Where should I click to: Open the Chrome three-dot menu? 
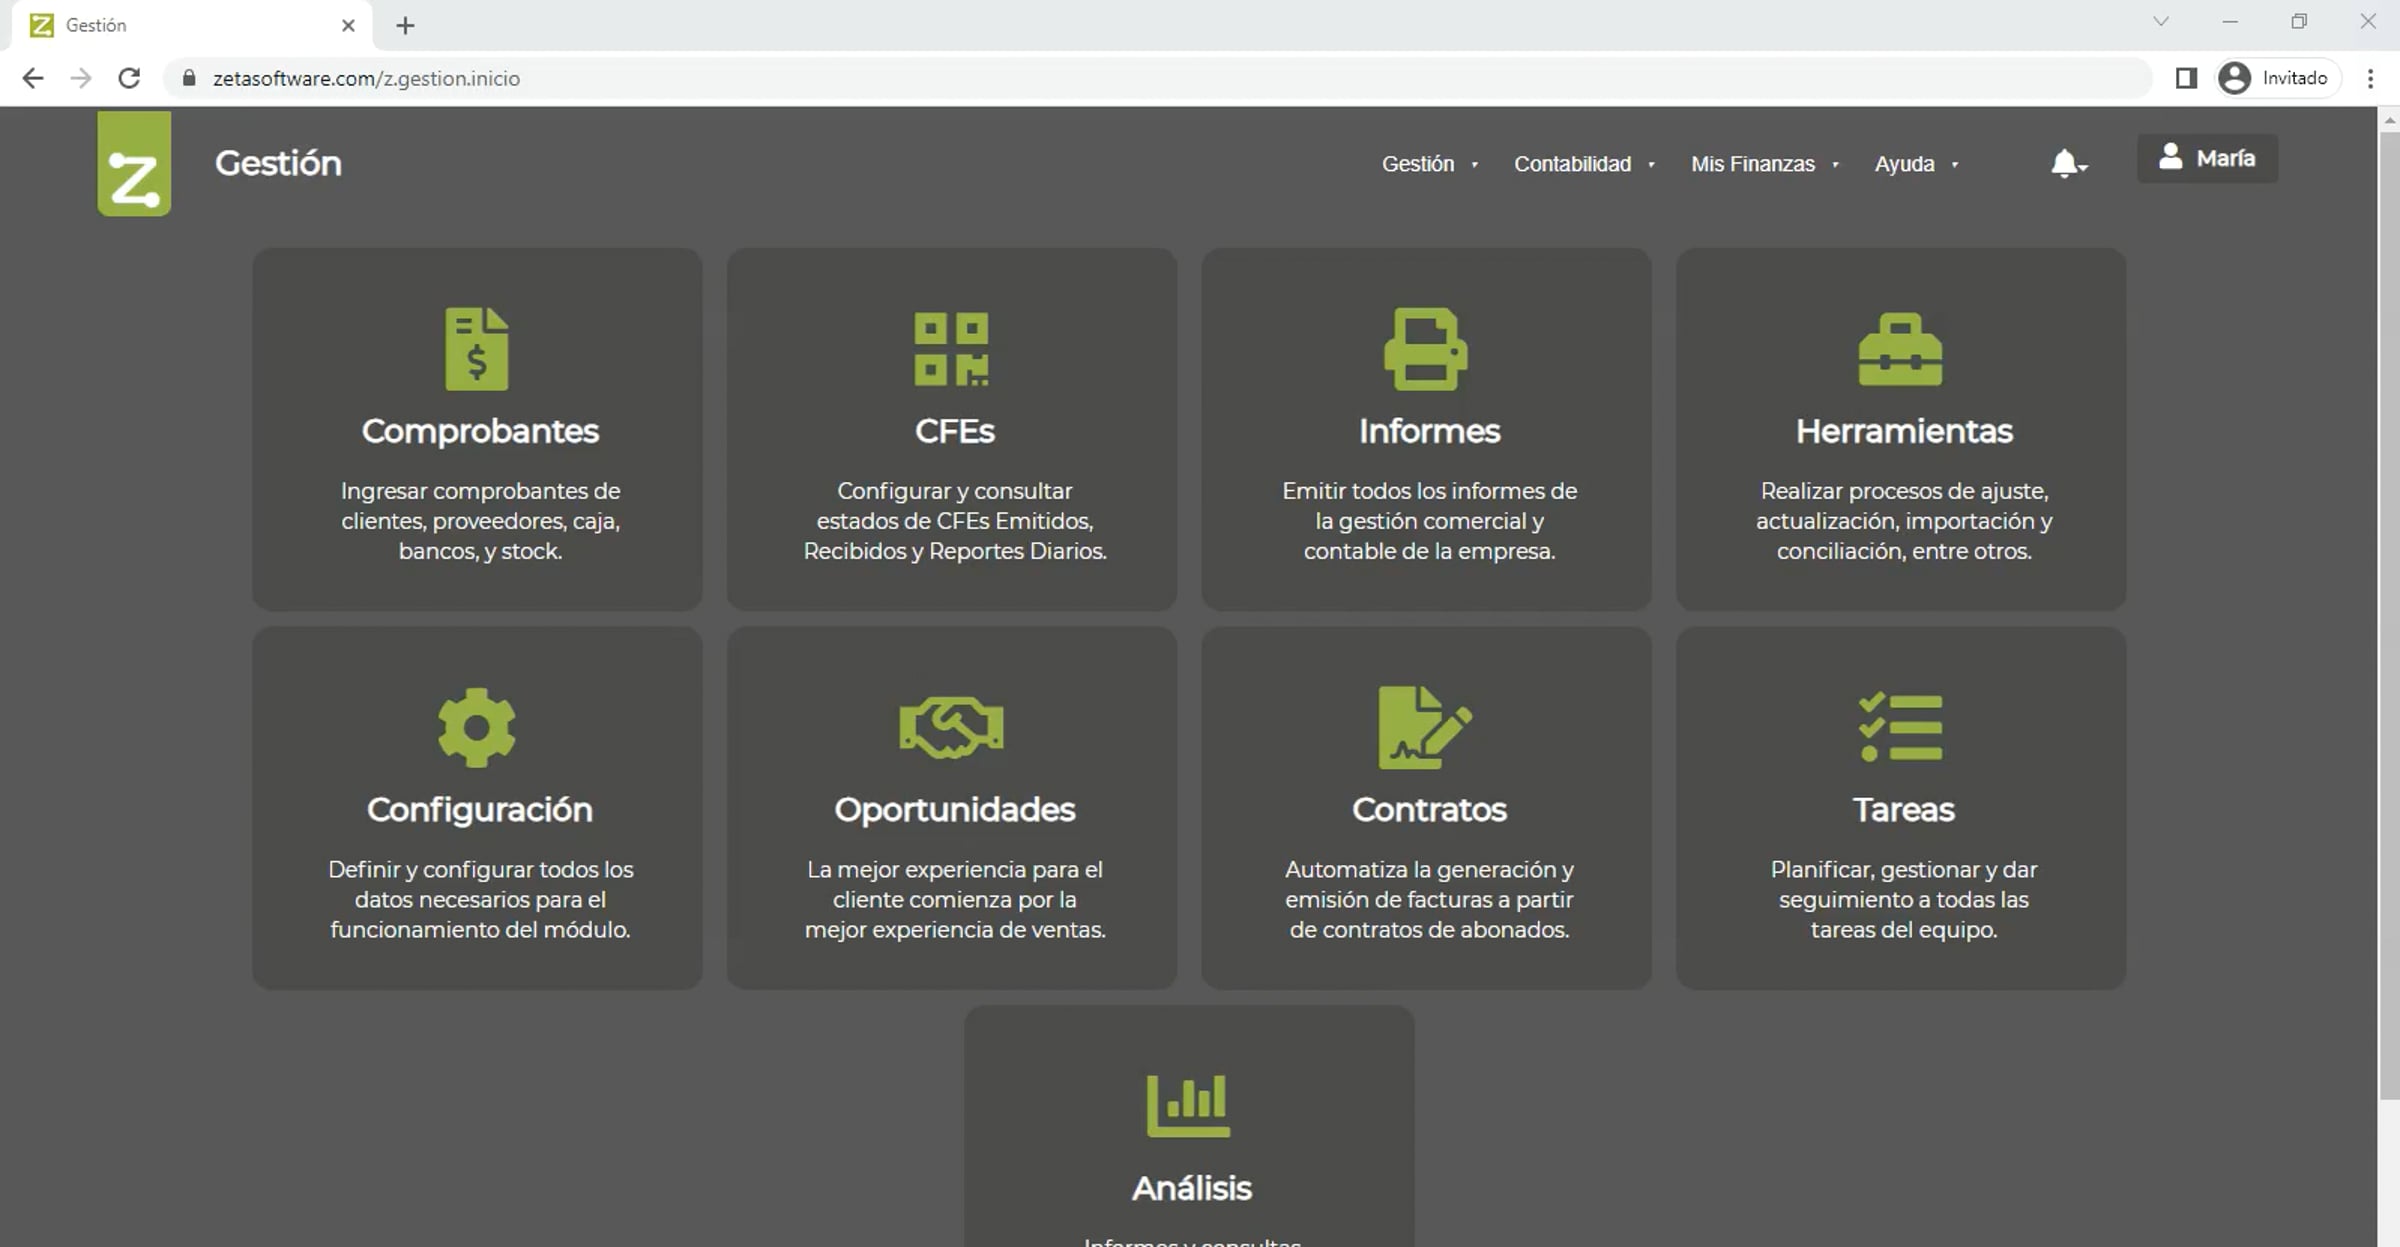click(2370, 78)
